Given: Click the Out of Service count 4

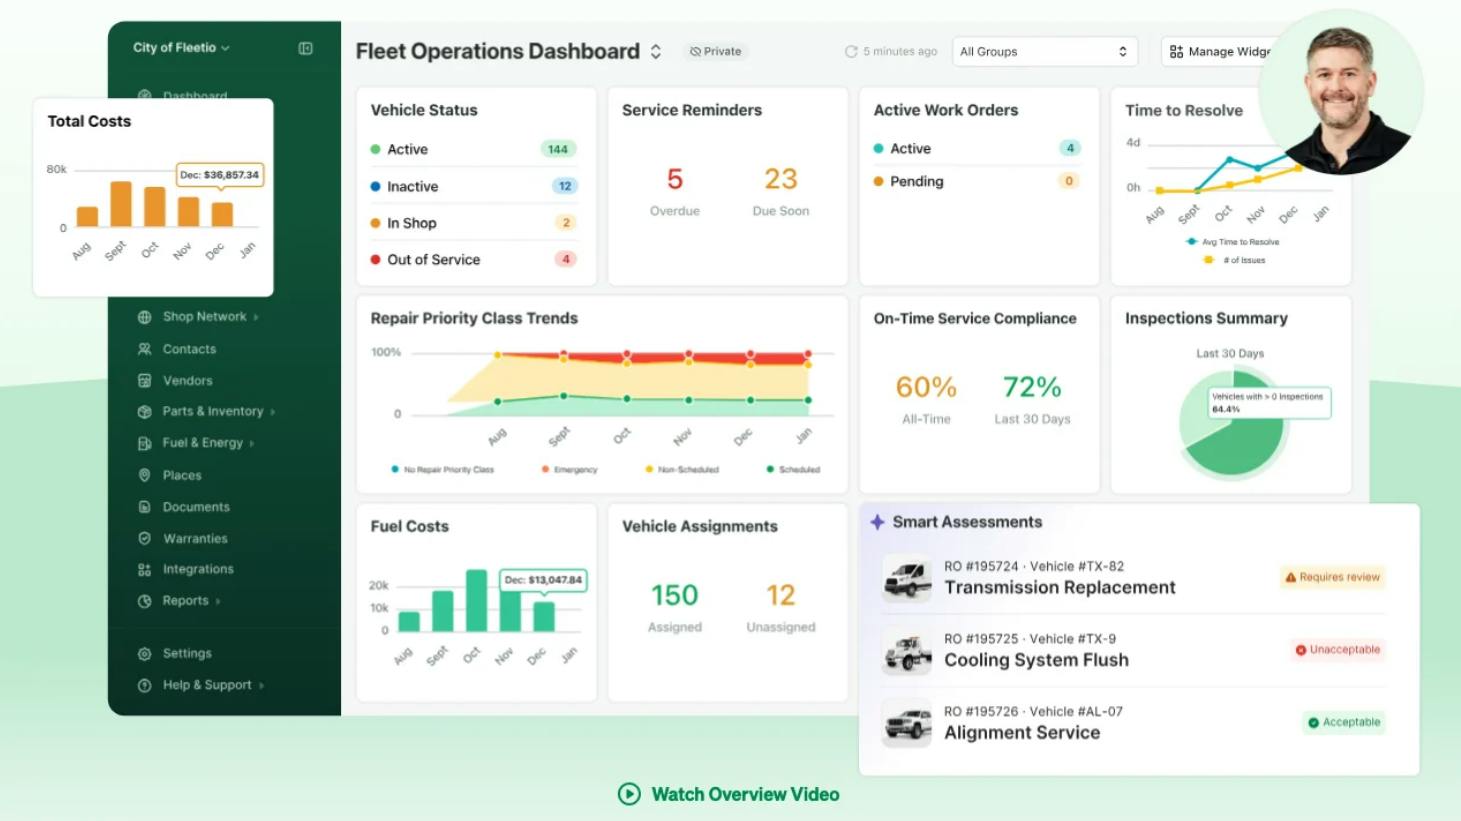Looking at the screenshot, I should point(565,259).
